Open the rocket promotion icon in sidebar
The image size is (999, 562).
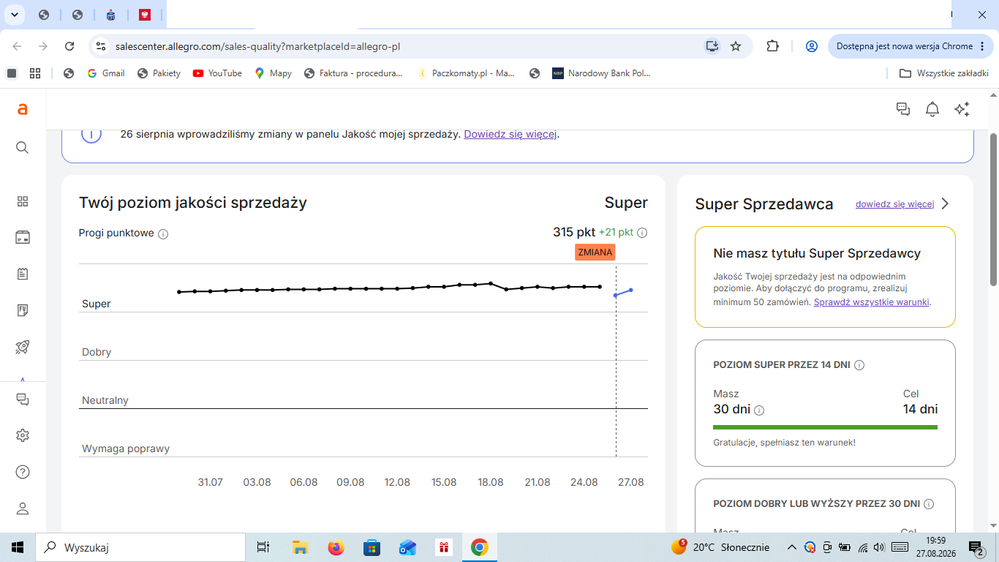22,347
